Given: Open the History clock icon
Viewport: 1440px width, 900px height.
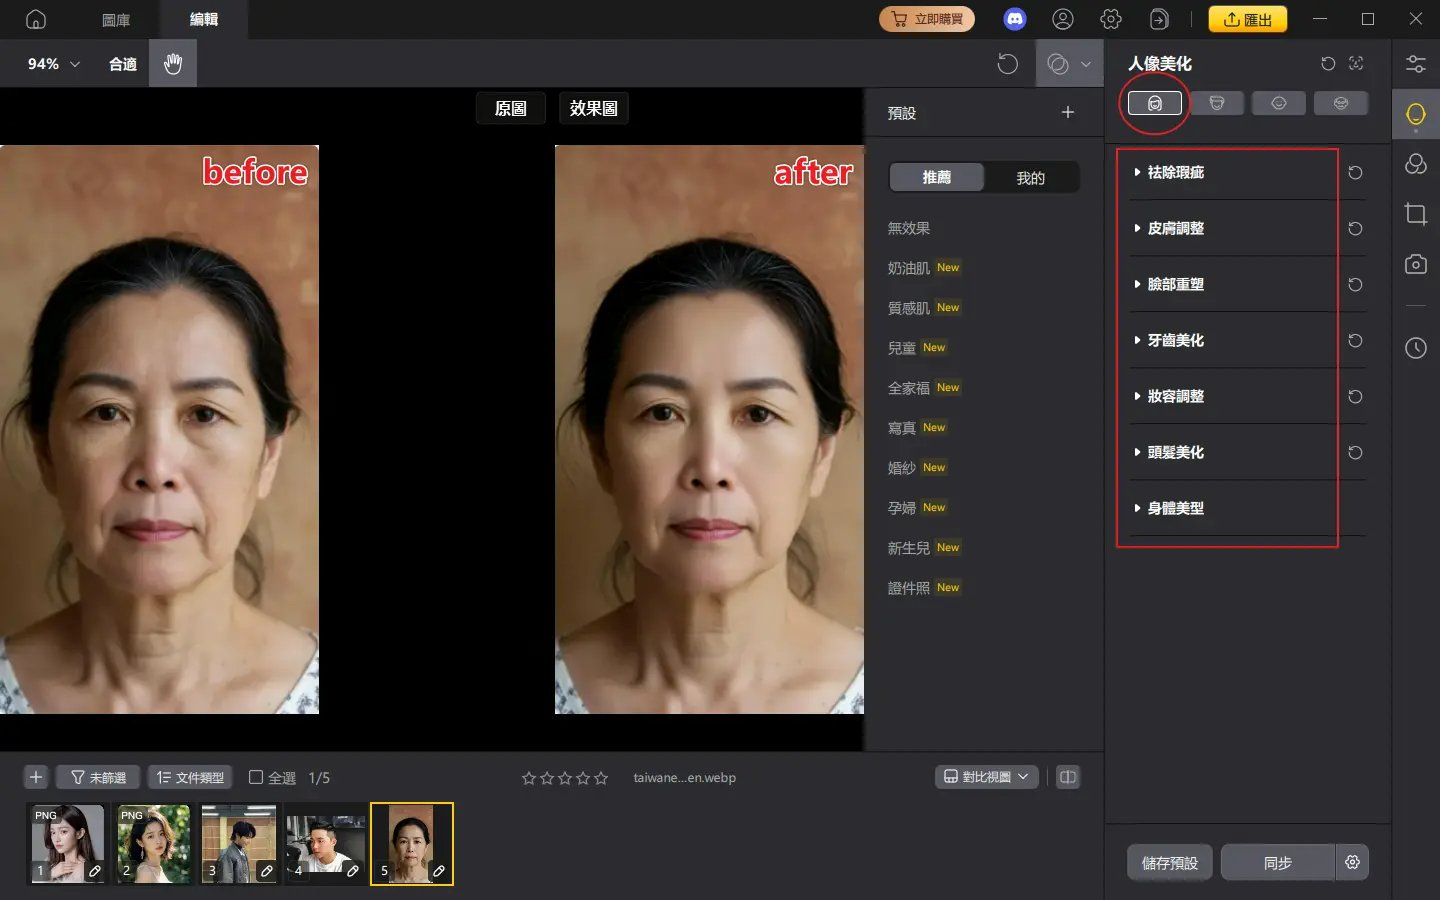Looking at the screenshot, I should point(1416,348).
